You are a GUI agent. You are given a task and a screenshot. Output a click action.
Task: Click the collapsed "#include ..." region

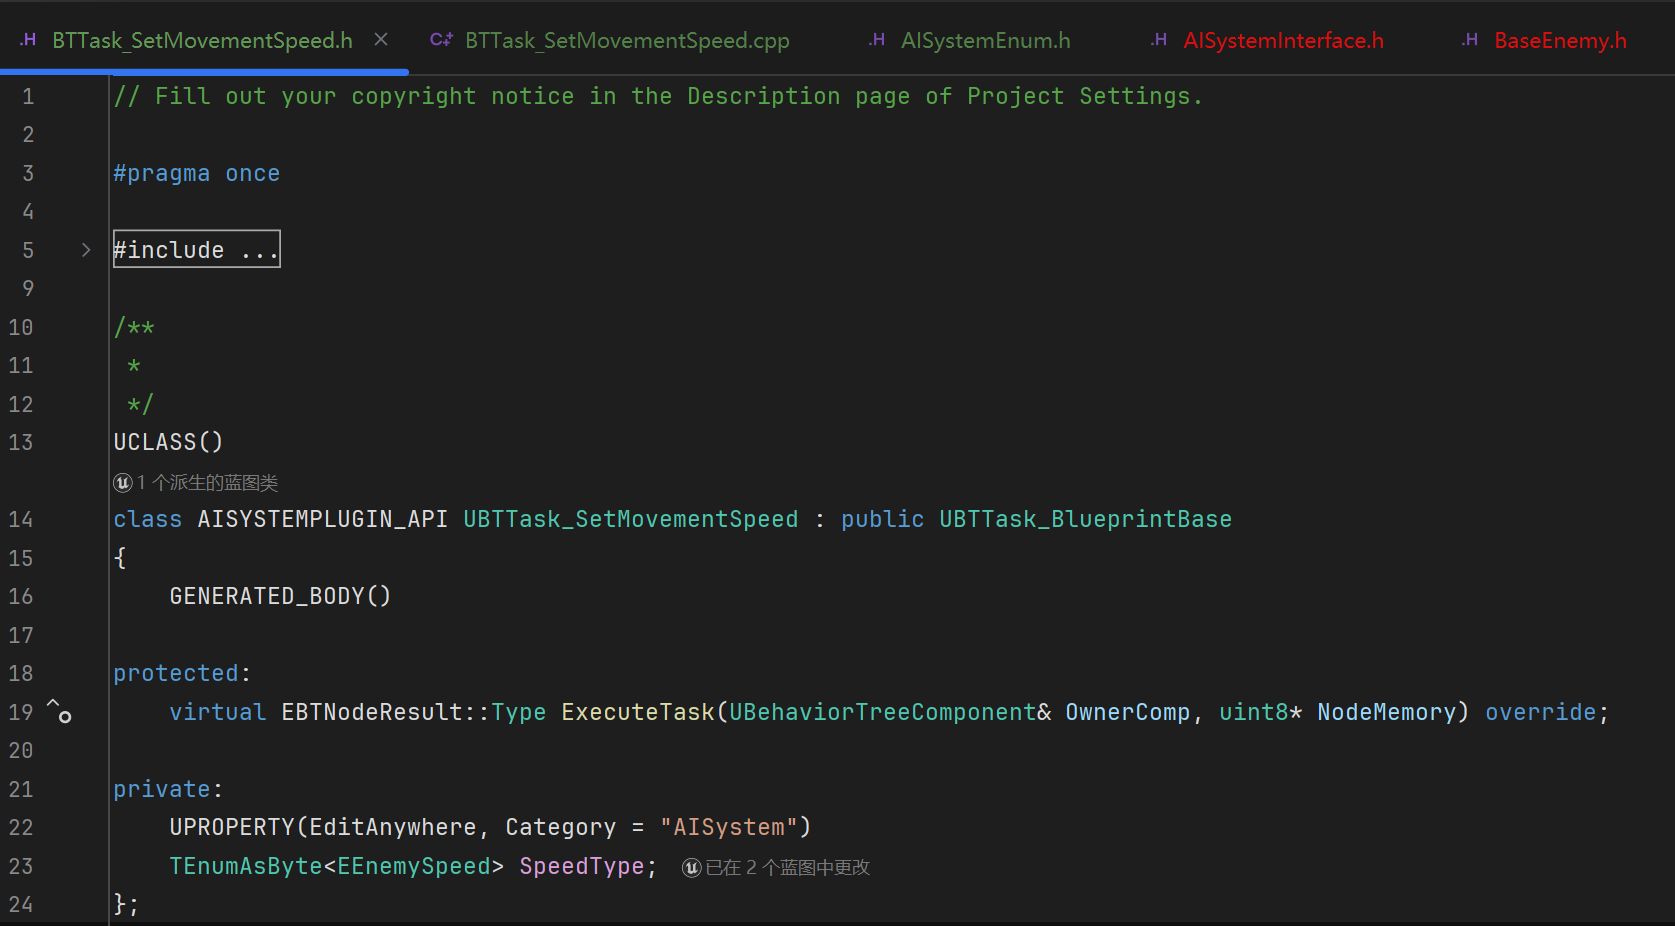(x=197, y=250)
